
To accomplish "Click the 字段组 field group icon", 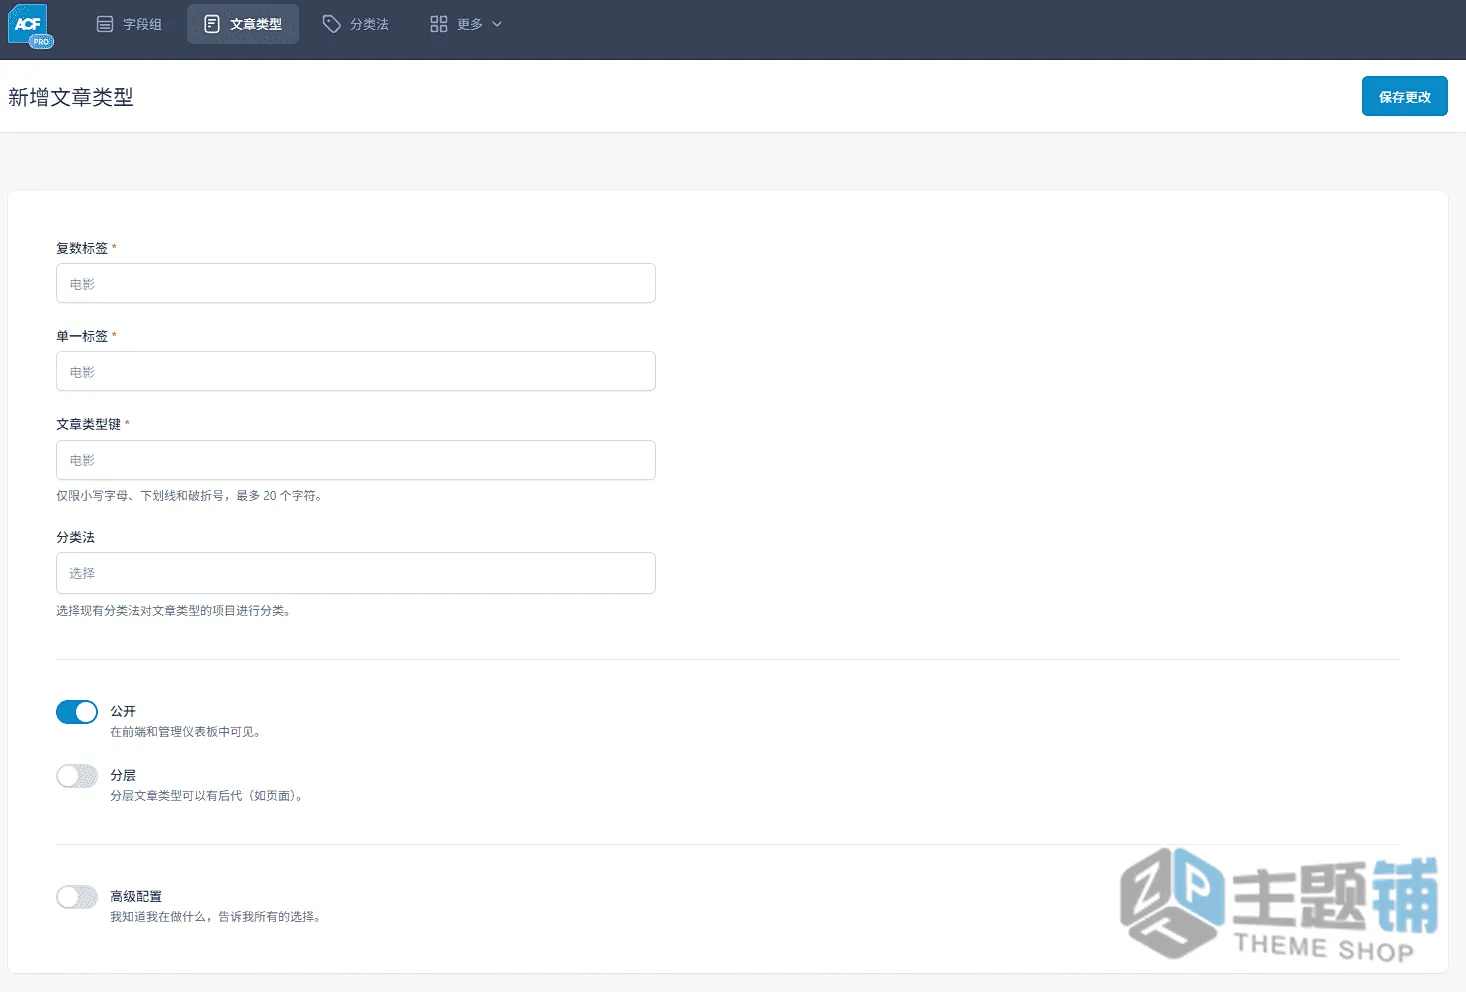I will tap(105, 24).
